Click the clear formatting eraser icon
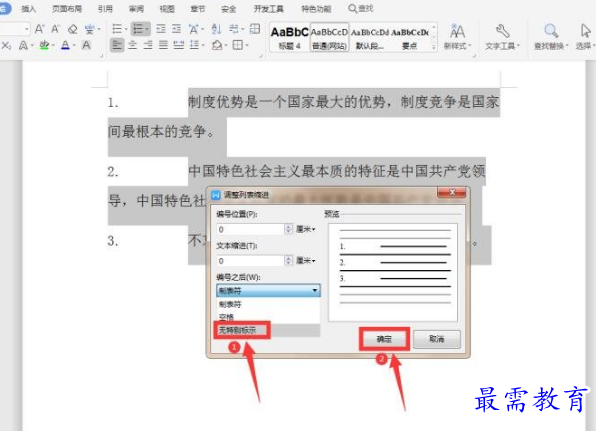 point(72,29)
